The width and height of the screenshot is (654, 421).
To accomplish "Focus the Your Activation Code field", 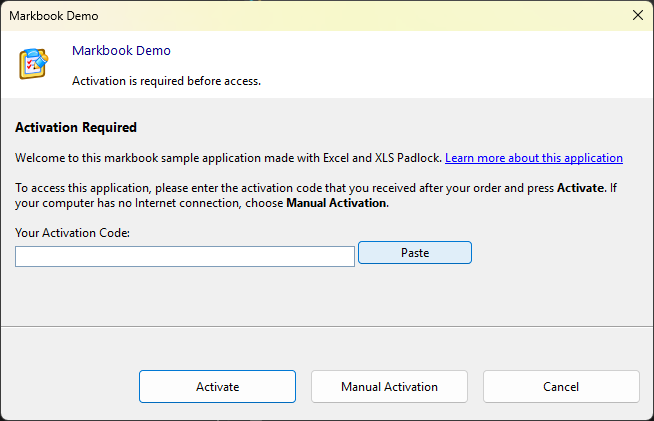I will 185,256.
